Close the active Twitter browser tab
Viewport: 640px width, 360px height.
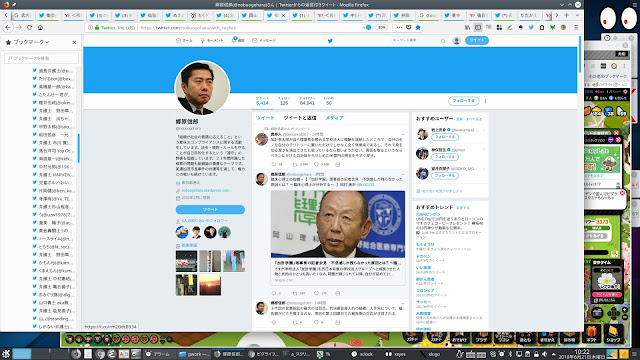pos(284,15)
